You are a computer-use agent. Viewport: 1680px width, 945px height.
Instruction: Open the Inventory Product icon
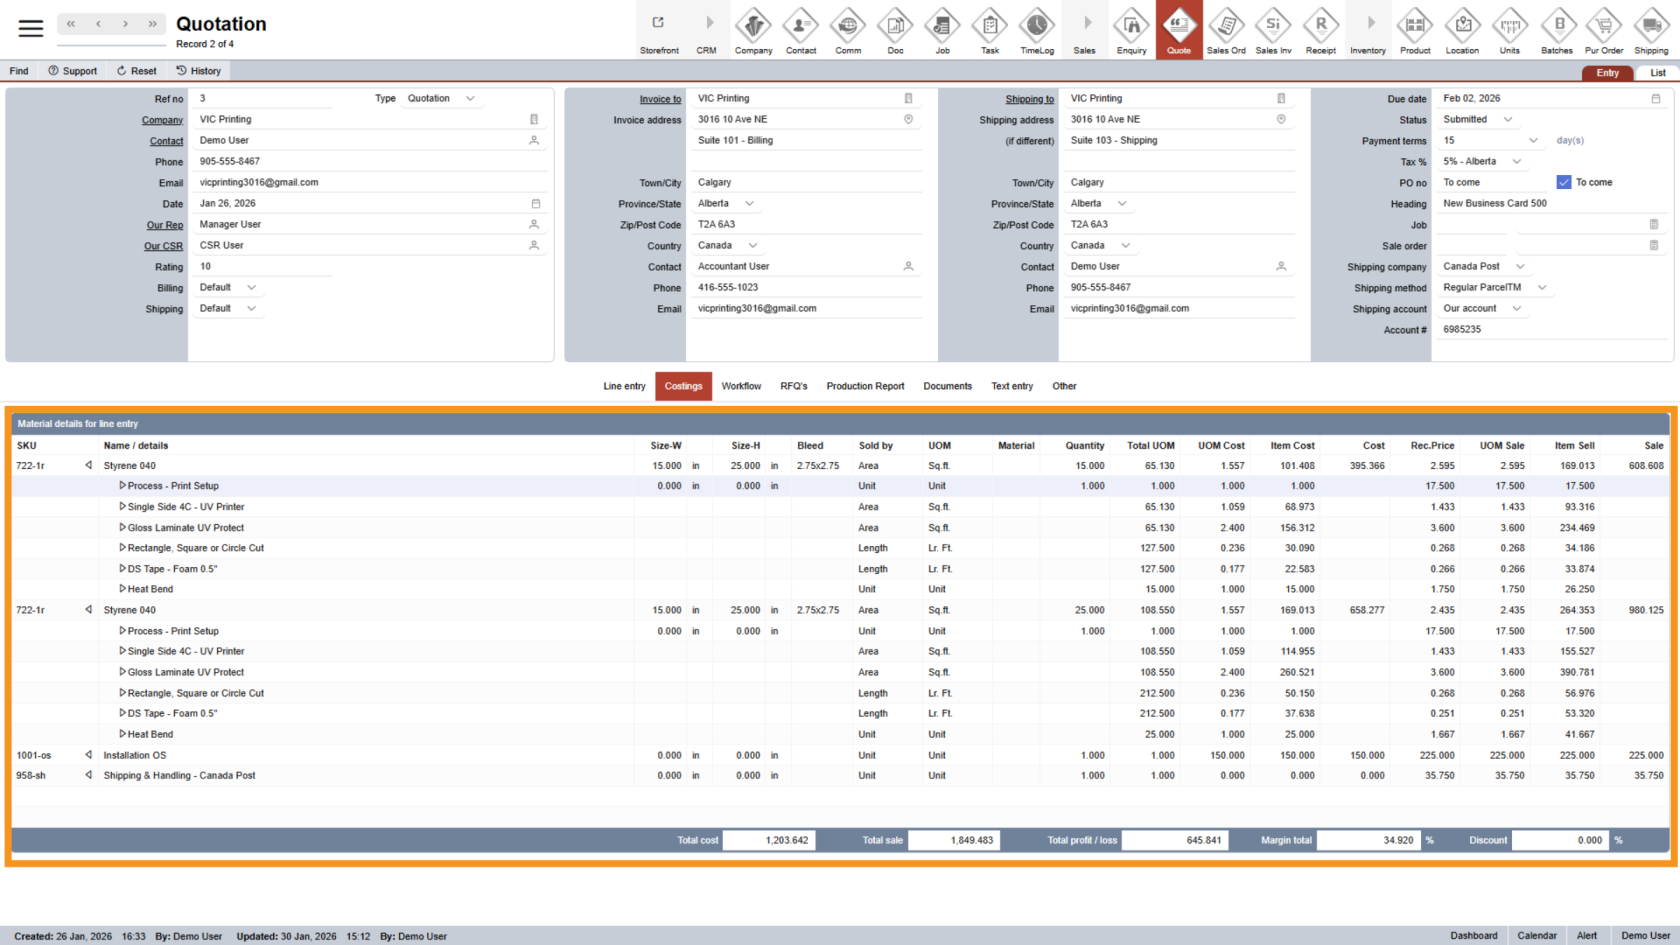point(1414,29)
